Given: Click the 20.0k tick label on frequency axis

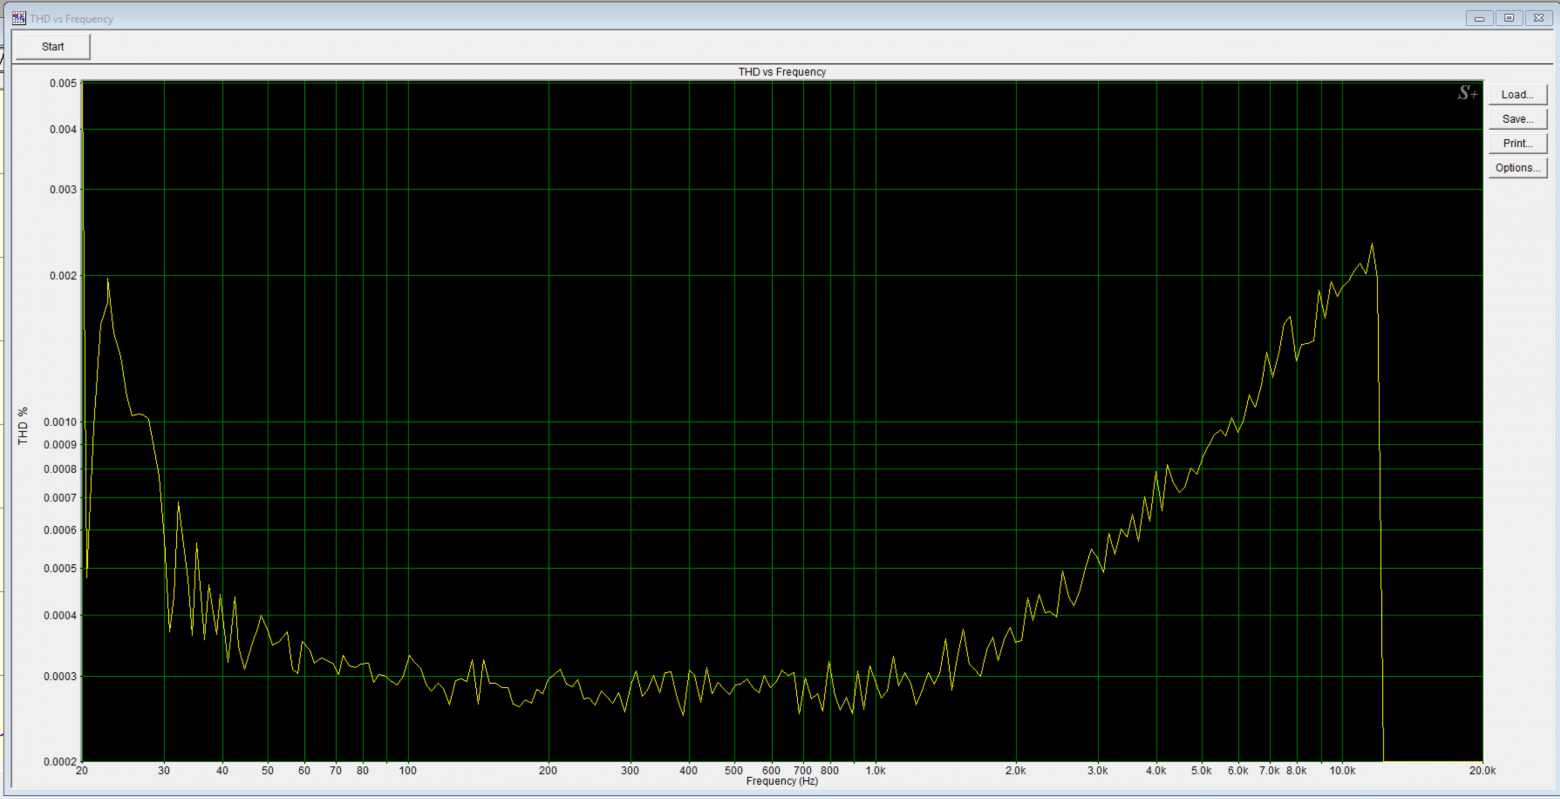Looking at the screenshot, I should point(1482,771).
